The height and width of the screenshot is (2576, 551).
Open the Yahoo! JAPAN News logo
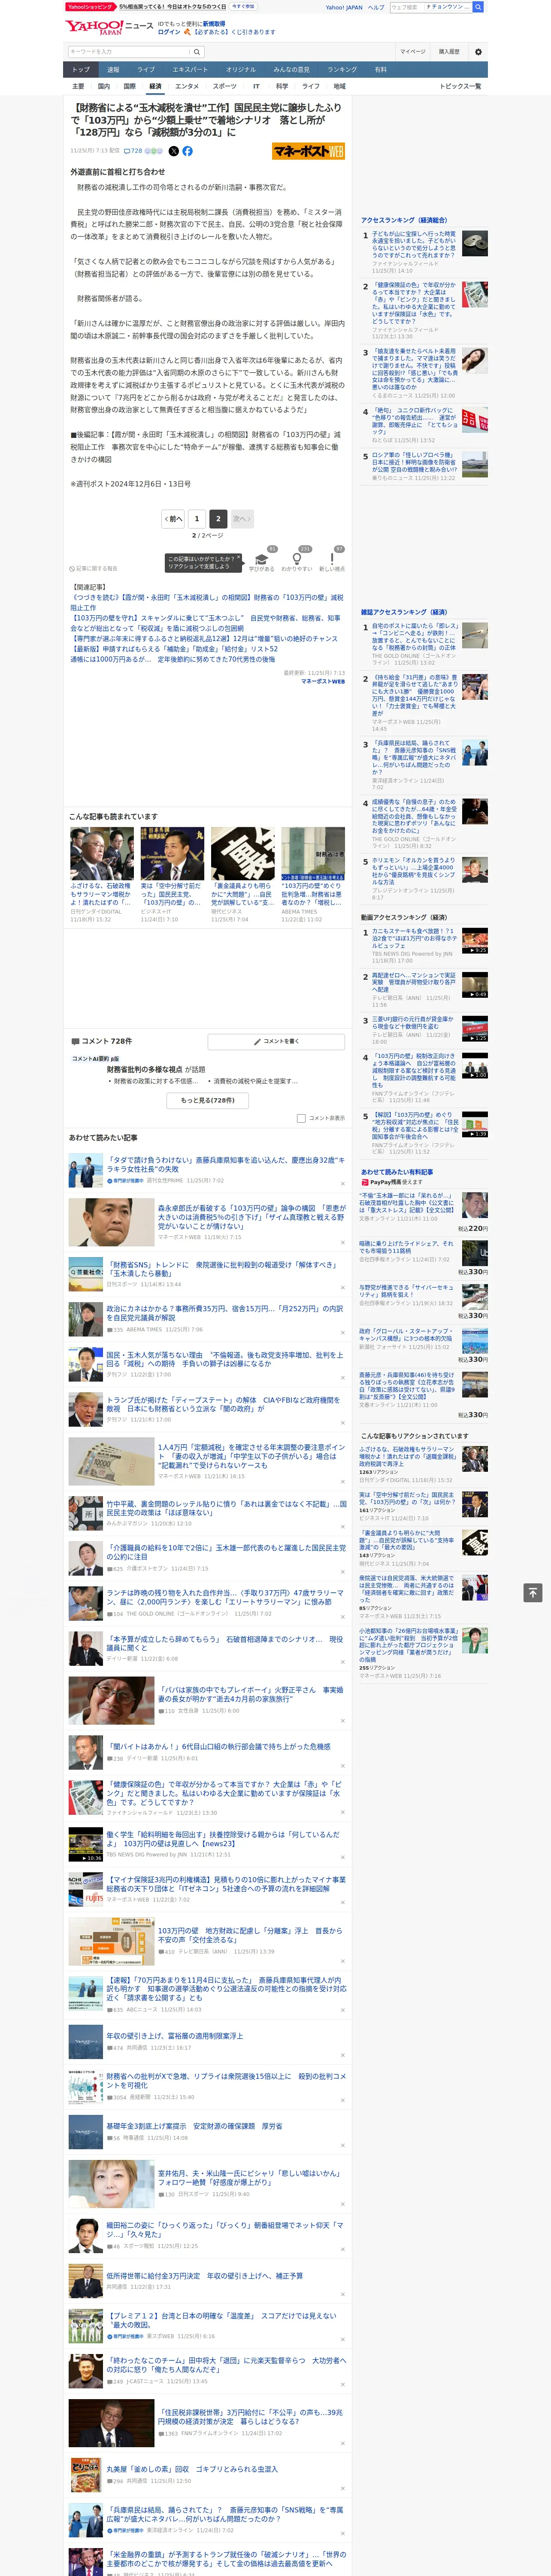point(108,27)
